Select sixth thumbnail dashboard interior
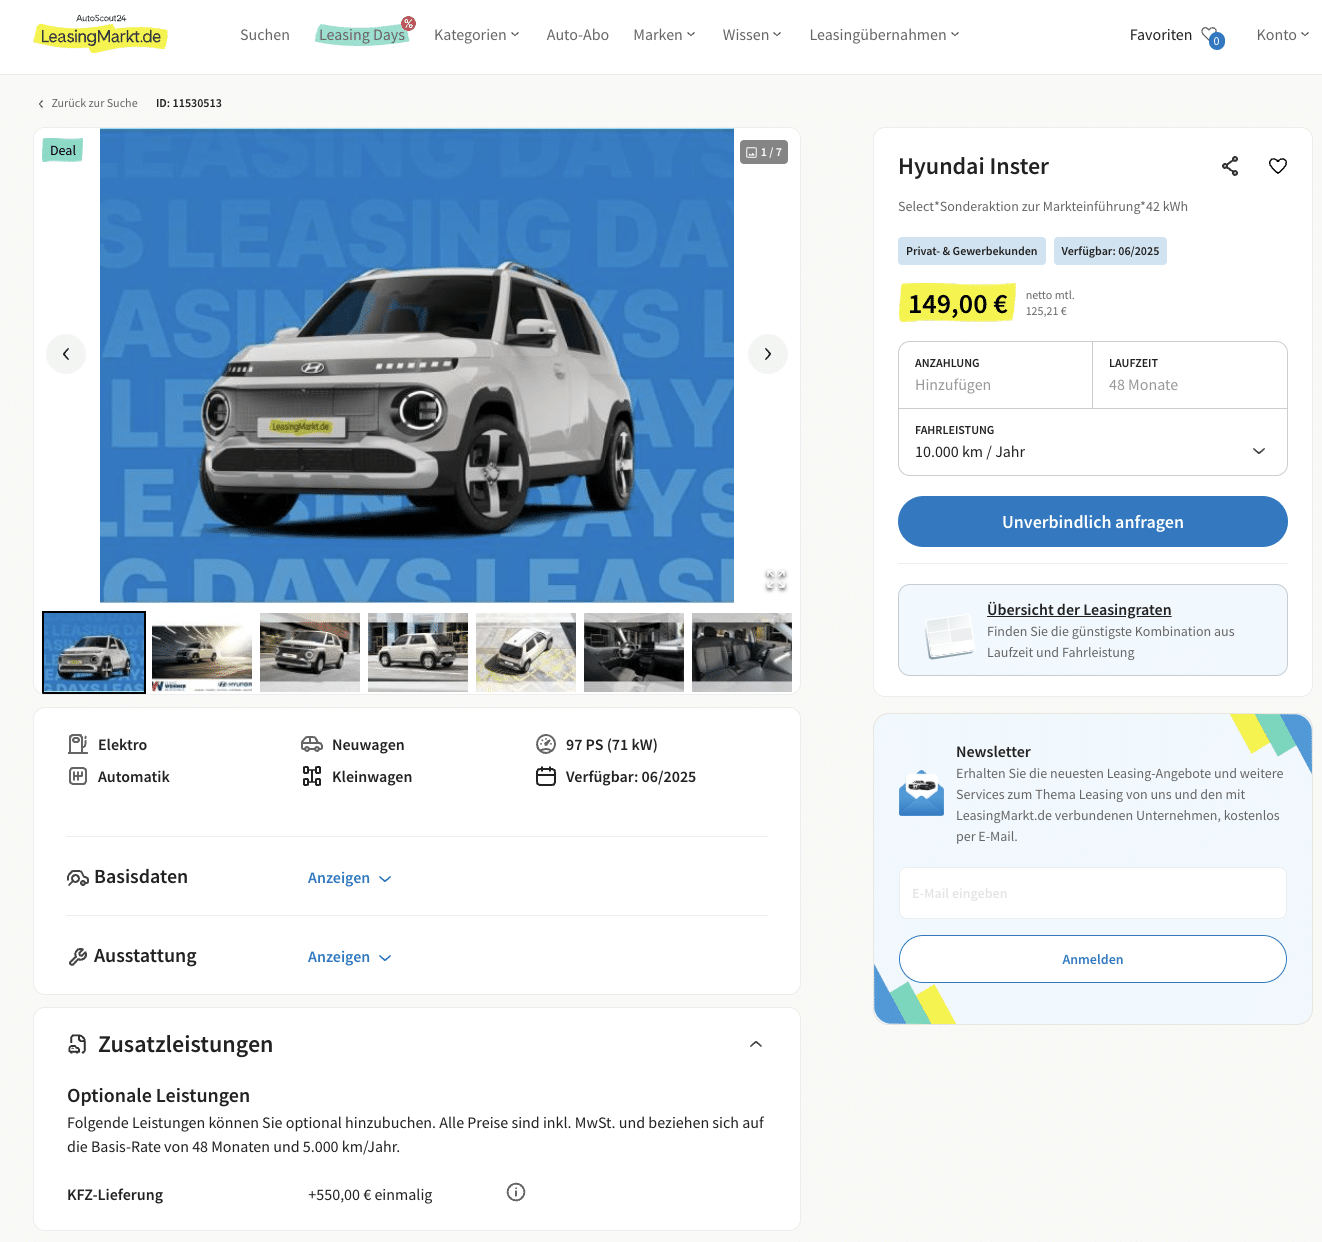The image size is (1322, 1242). click(x=634, y=652)
